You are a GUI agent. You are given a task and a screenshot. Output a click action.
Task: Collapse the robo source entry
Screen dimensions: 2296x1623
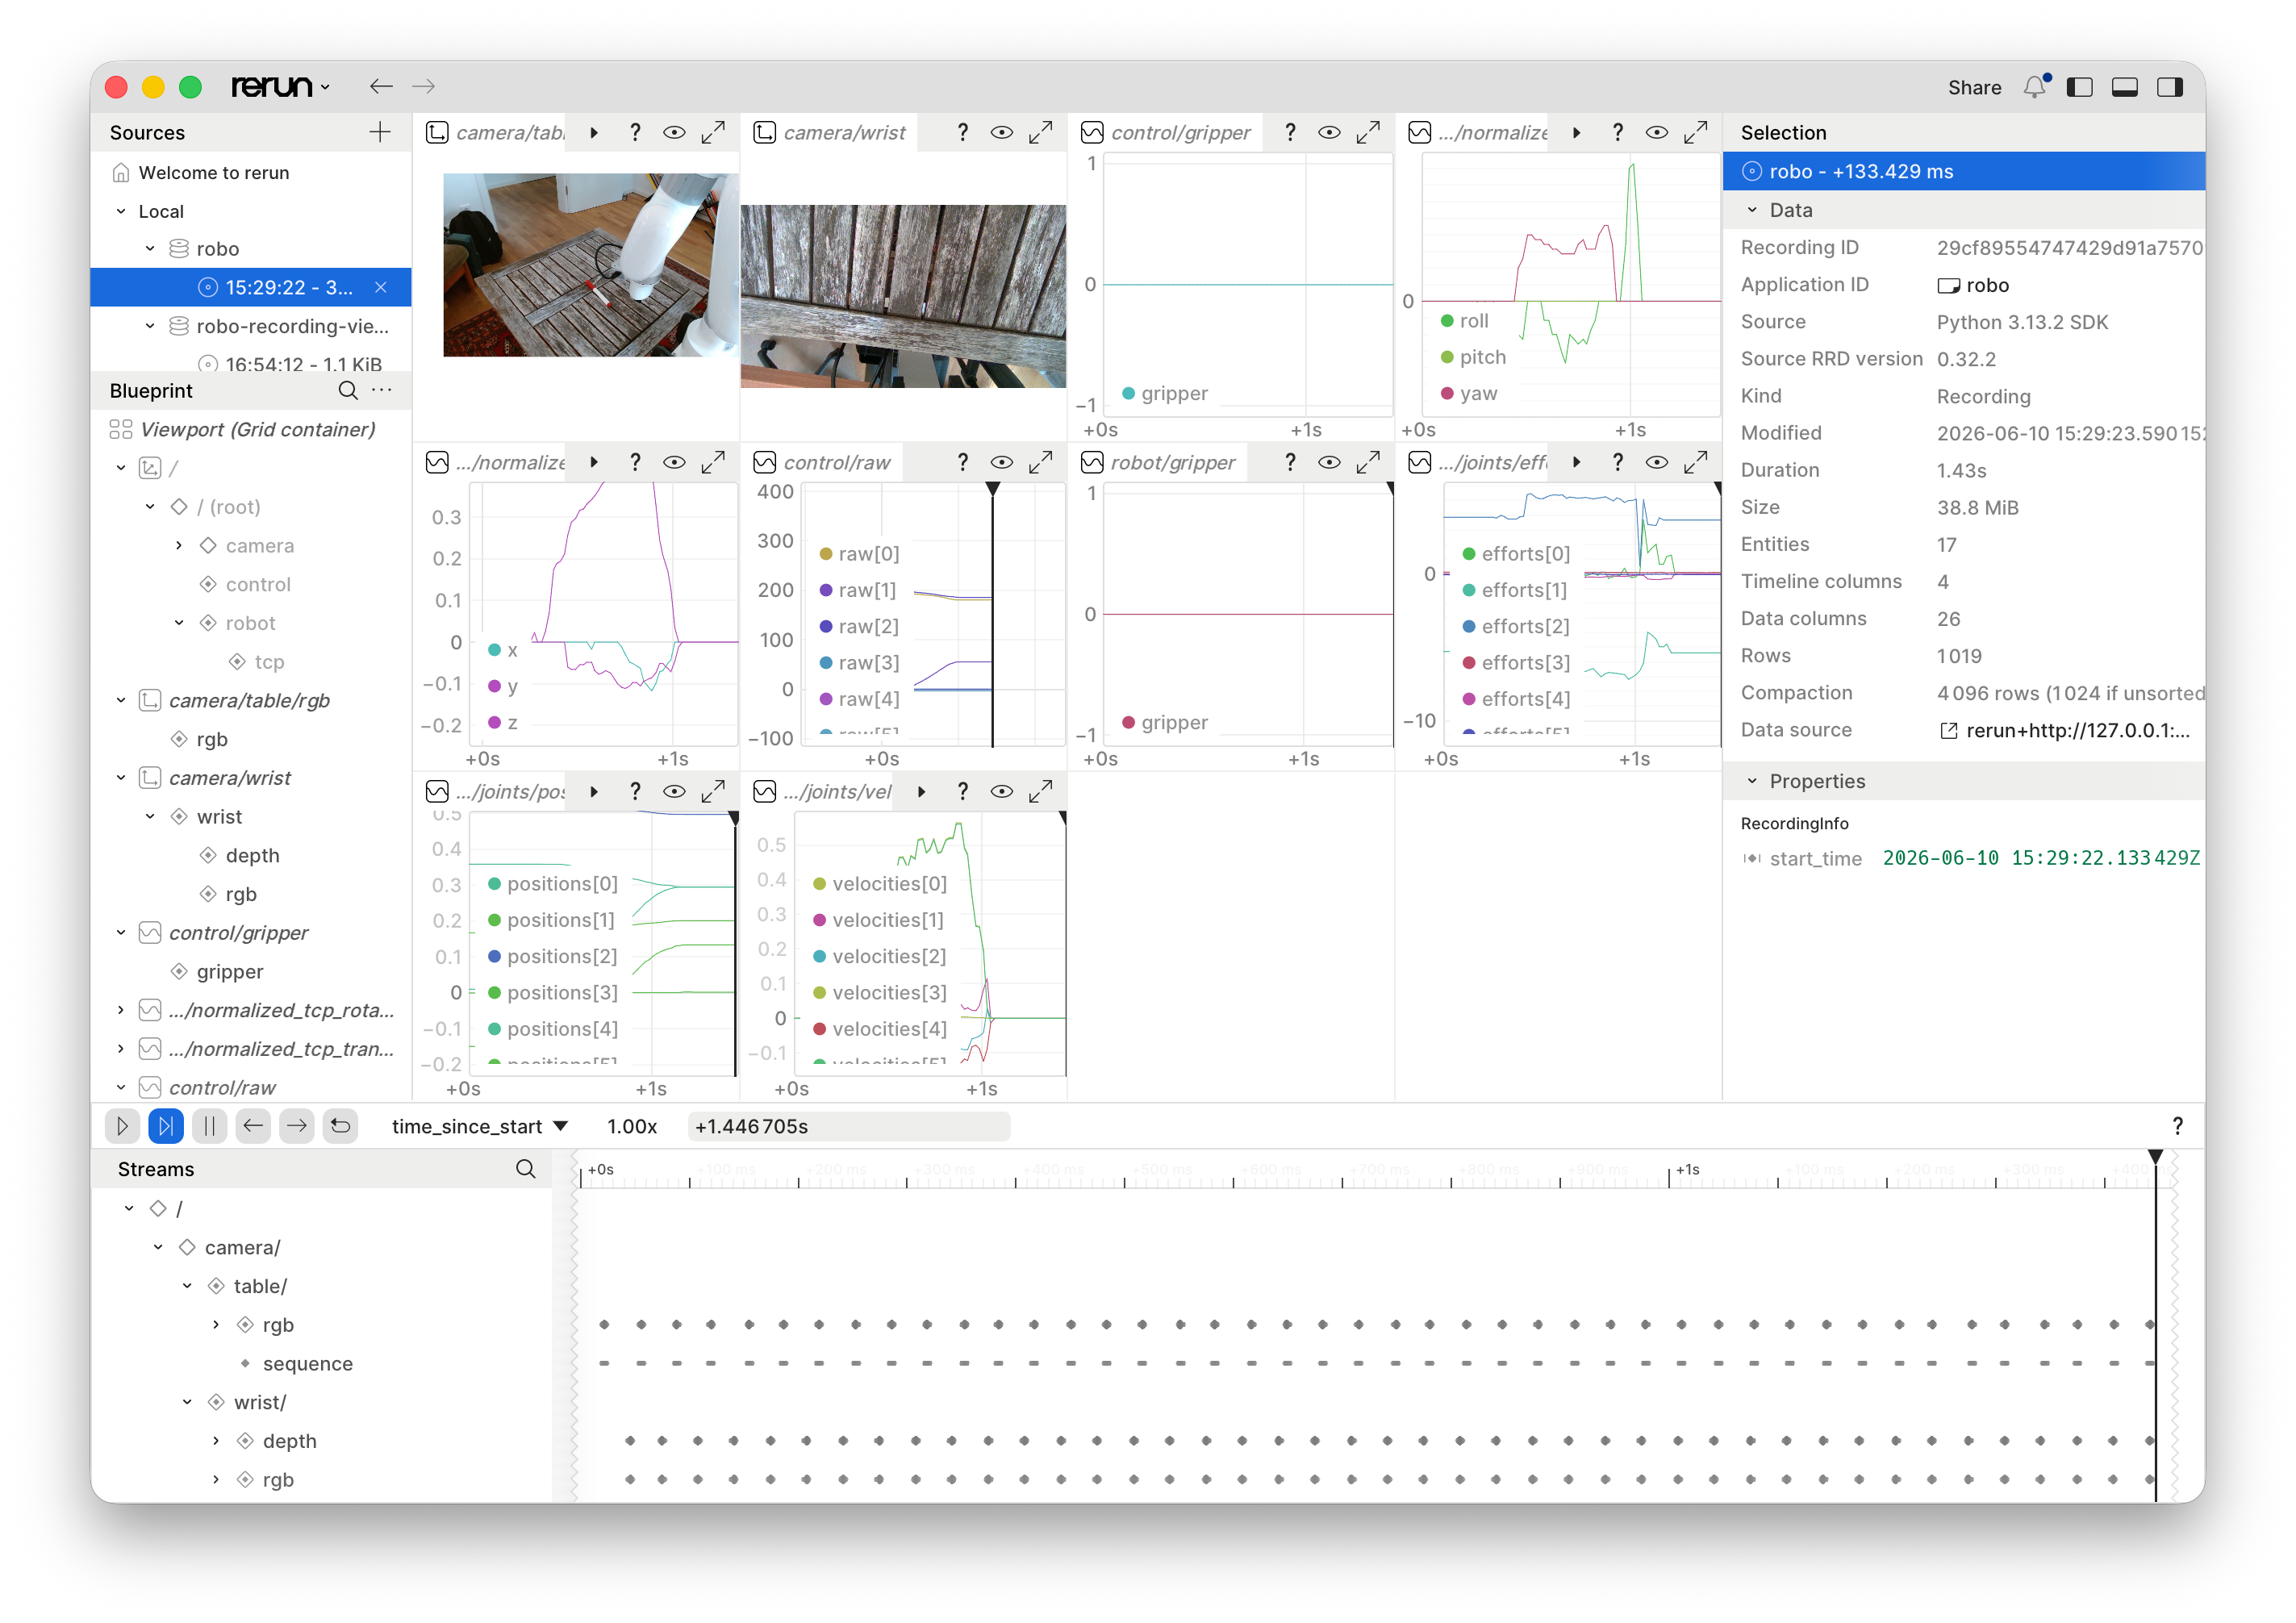coord(150,248)
